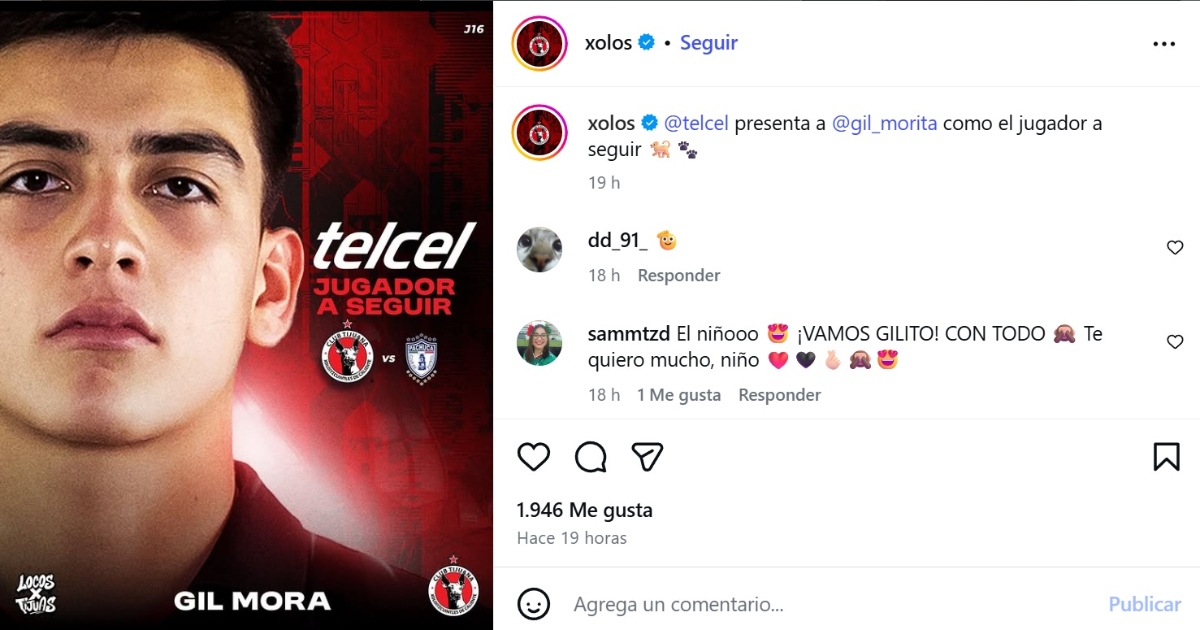This screenshot has width=1200, height=630.
Task: Click Publicar to post comment
Action: [x=1145, y=604]
